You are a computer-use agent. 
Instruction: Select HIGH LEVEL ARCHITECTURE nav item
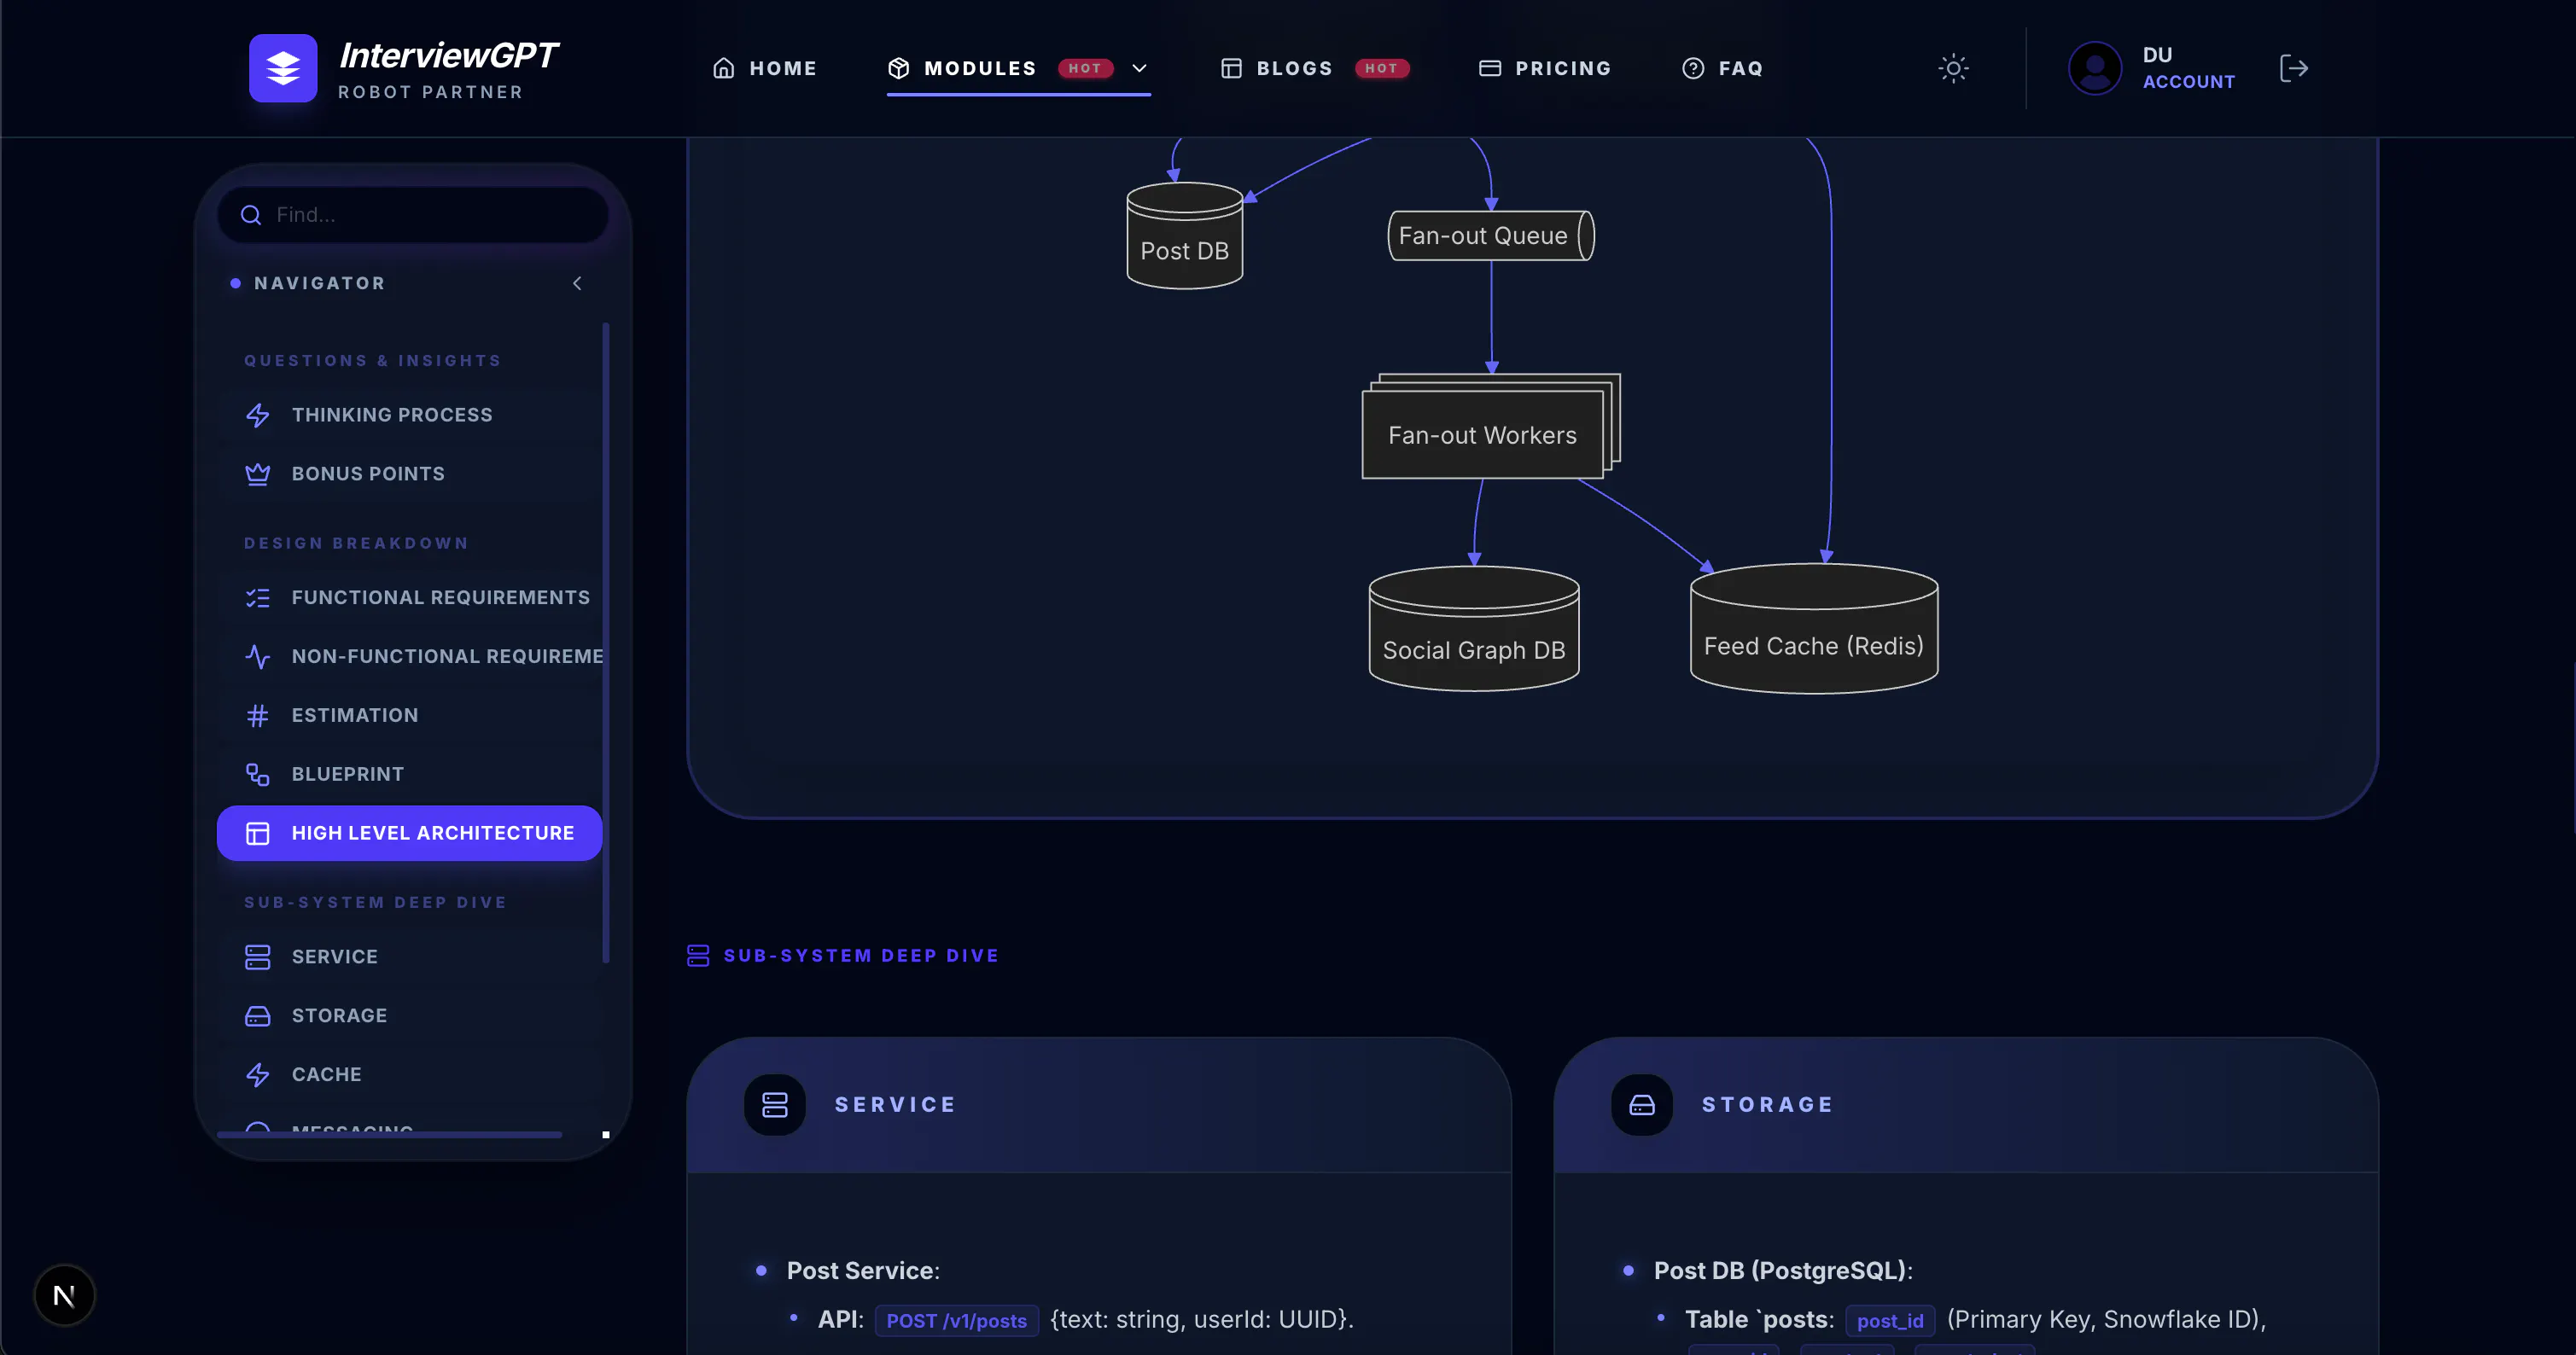pos(409,833)
